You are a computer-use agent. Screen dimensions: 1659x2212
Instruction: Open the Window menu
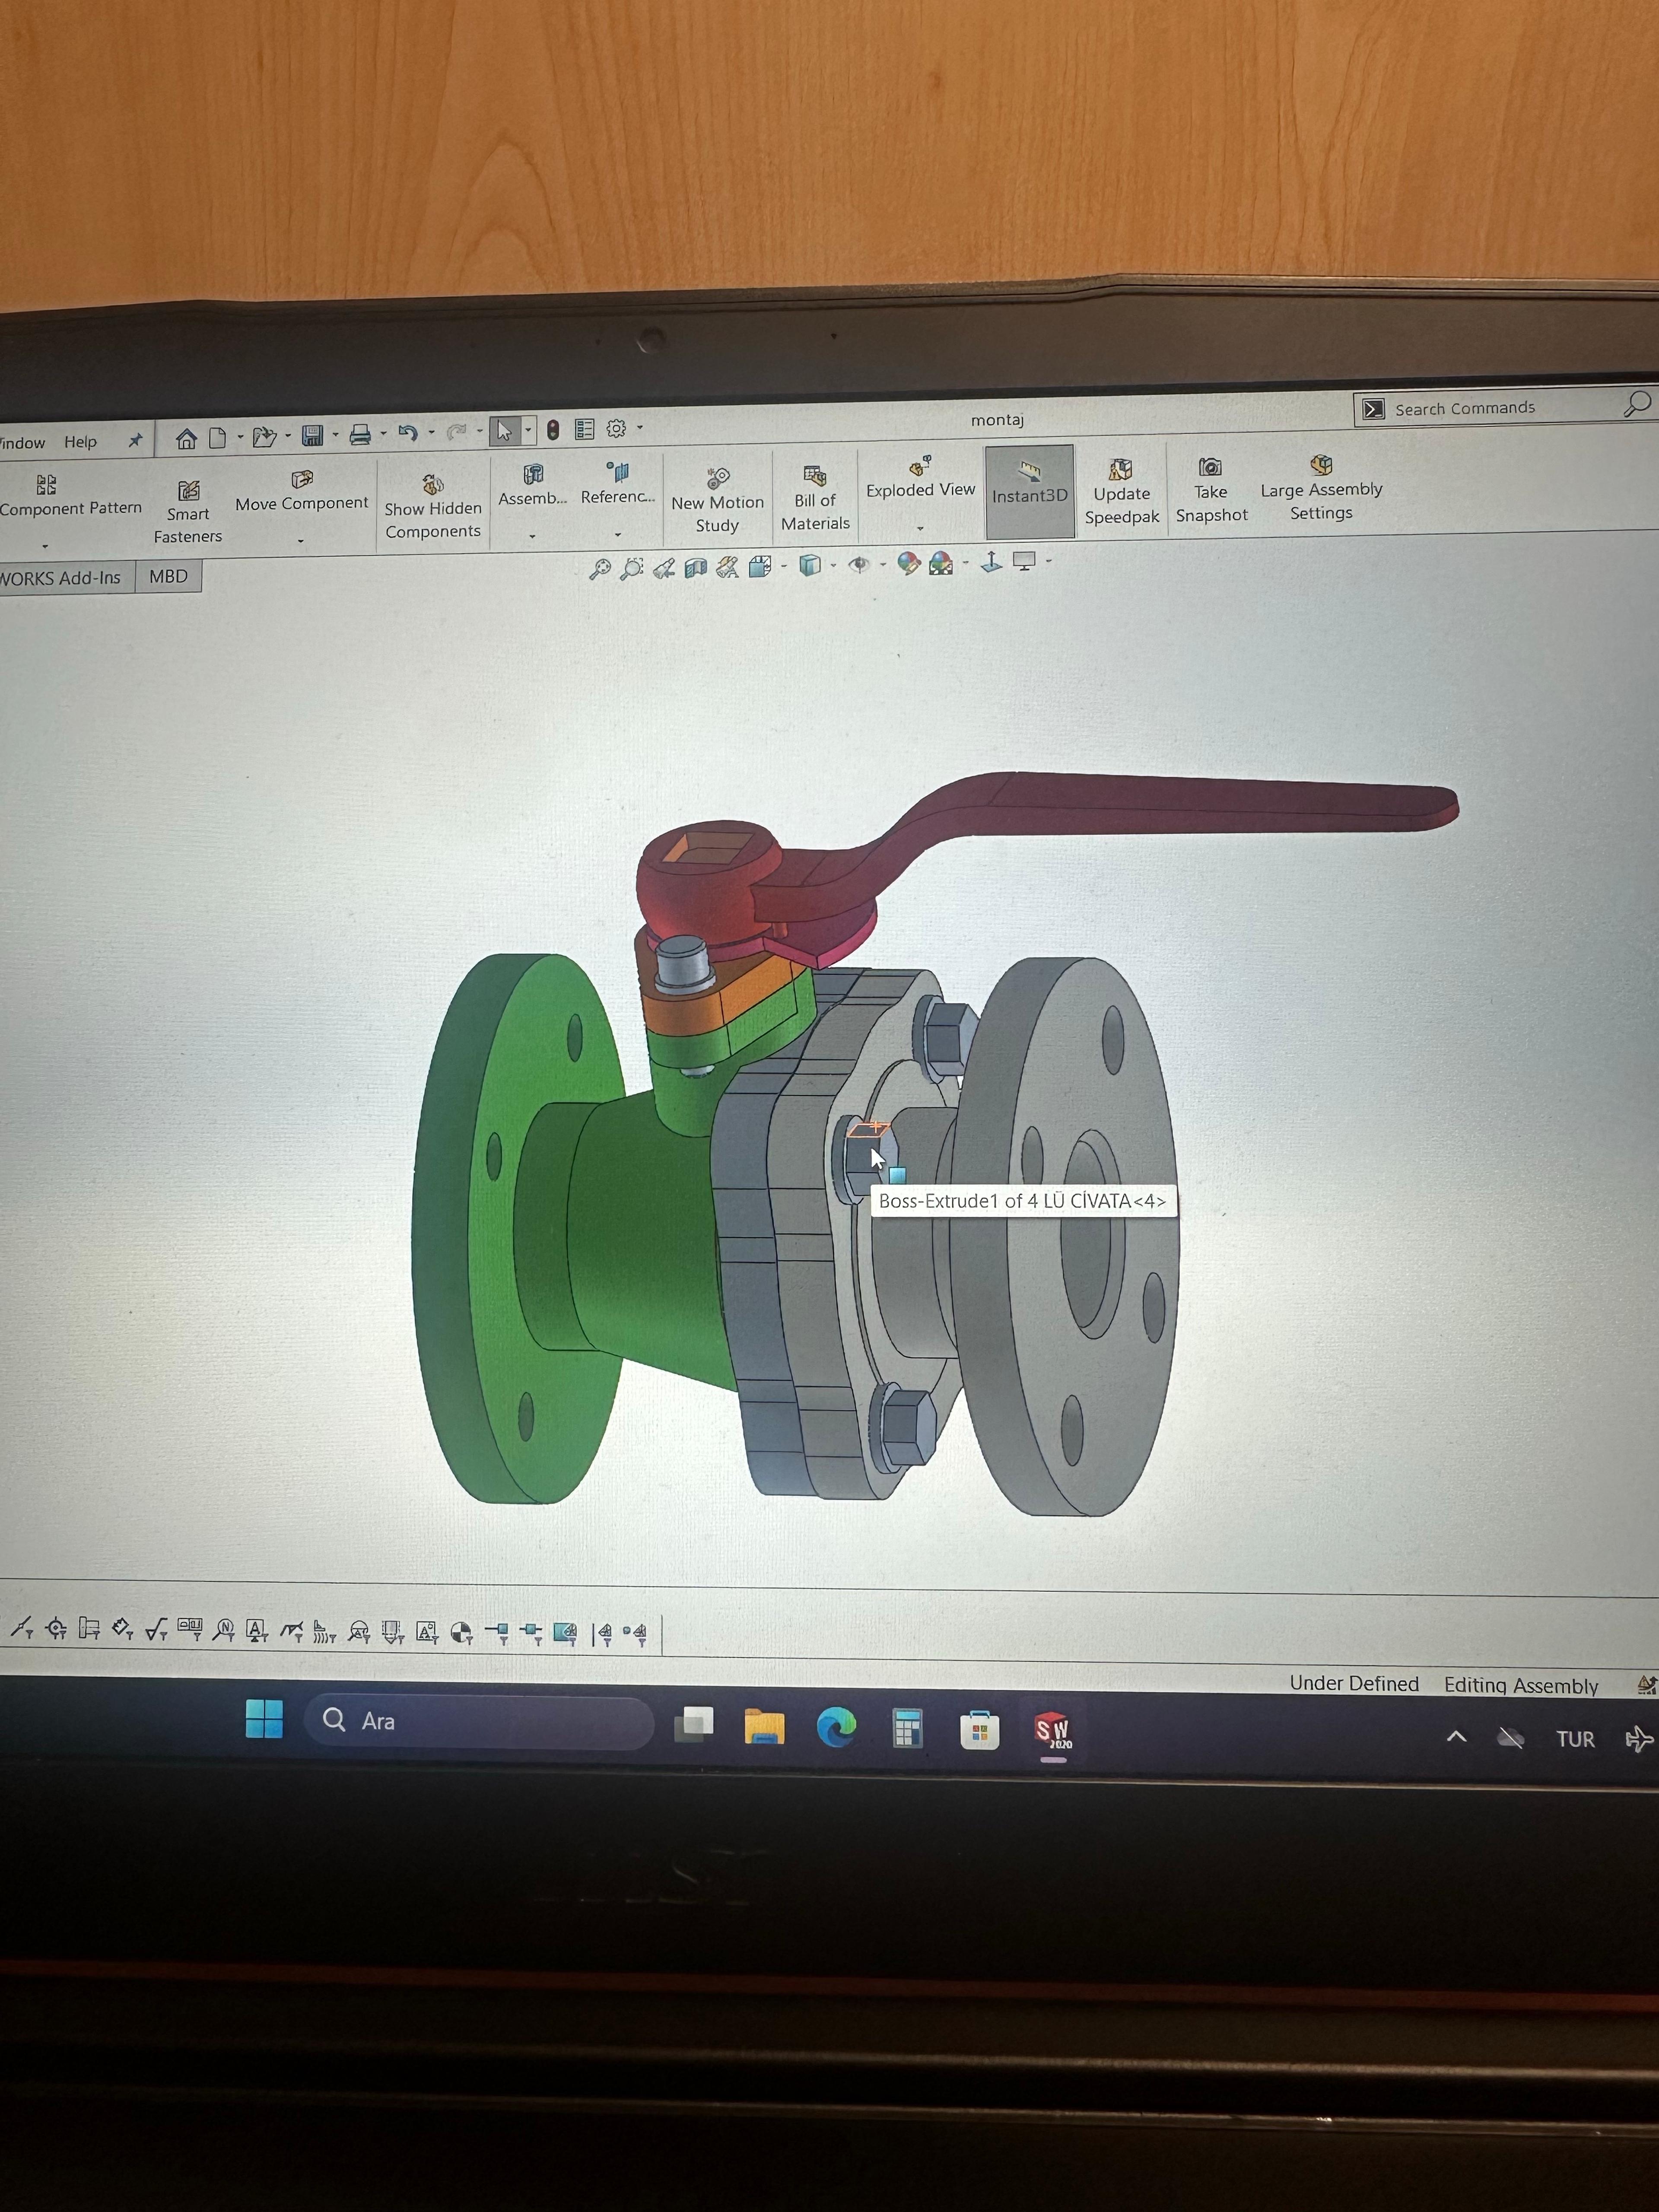tap(22, 443)
